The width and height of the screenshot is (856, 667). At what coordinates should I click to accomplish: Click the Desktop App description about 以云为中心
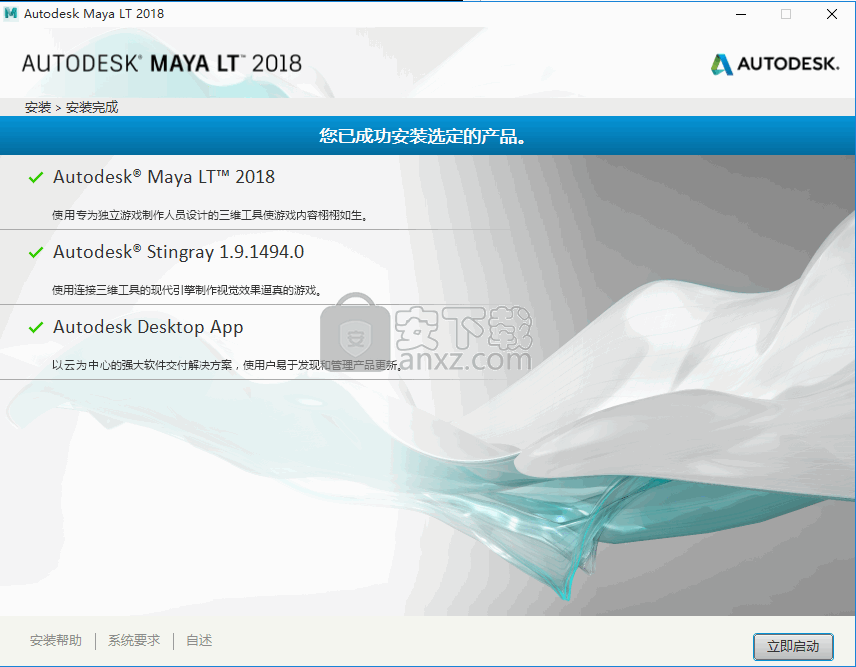click(x=228, y=365)
